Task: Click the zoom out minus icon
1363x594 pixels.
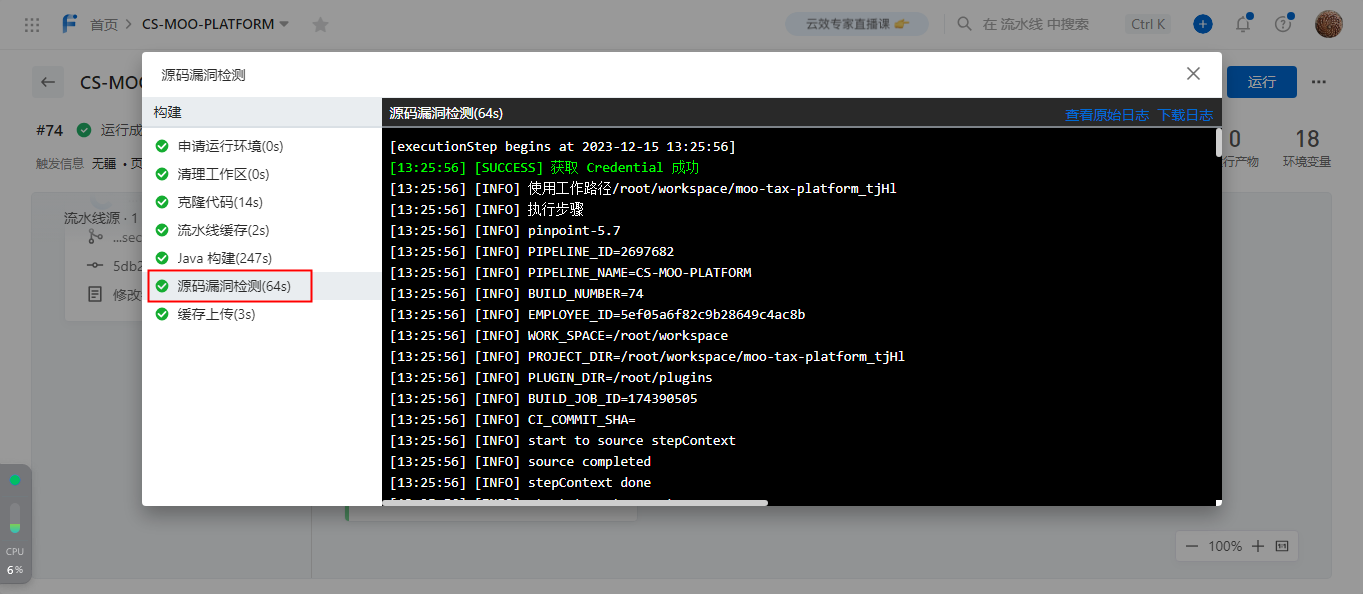Action: [x=1191, y=546]
